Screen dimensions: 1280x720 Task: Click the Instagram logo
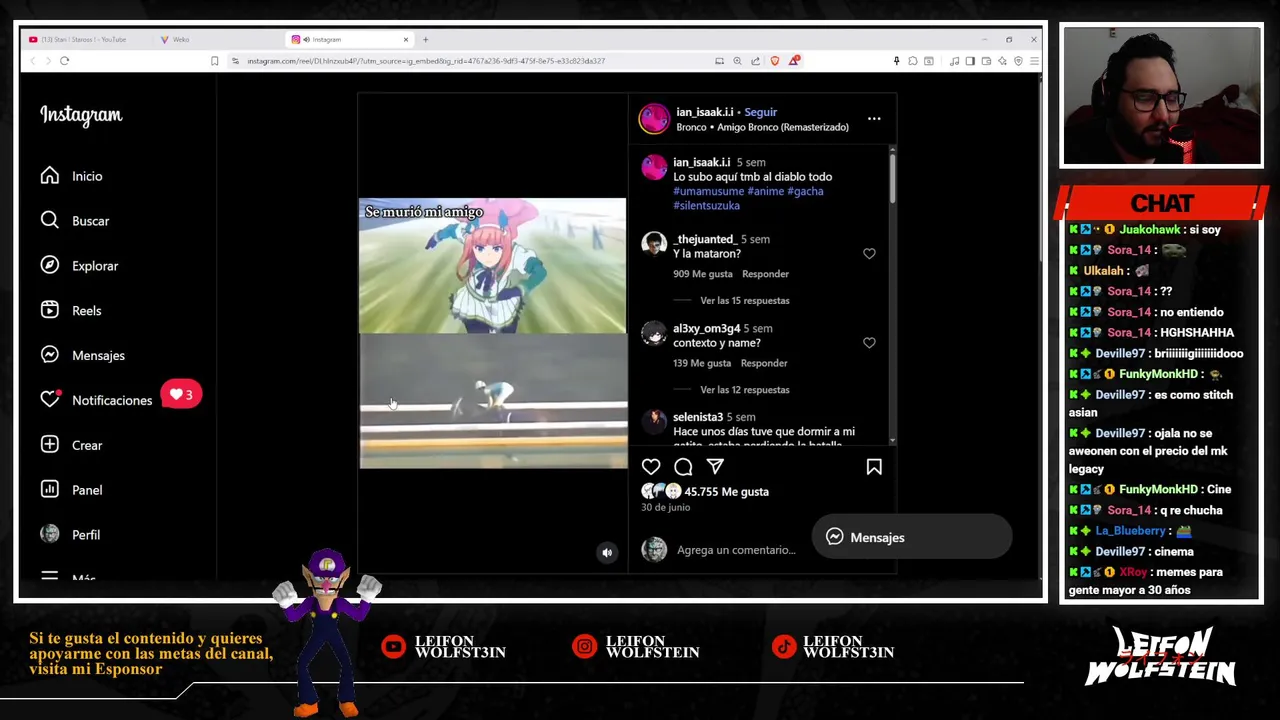[81, 116]
